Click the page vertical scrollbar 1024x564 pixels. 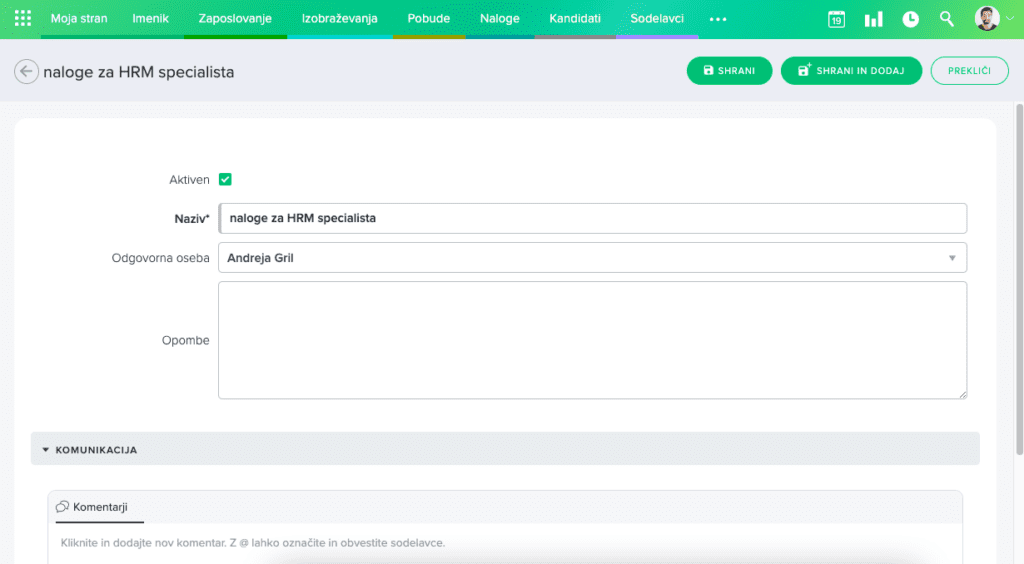pos(1019,280)
